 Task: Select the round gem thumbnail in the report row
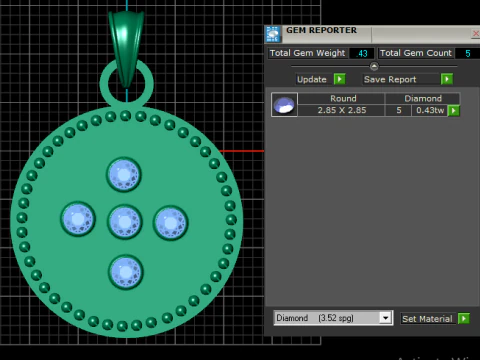coord(284,105)
